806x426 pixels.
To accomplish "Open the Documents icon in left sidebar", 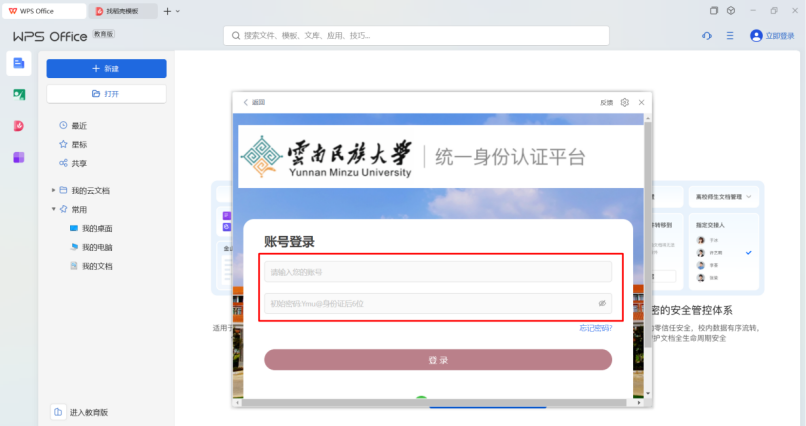I will 19,63.
